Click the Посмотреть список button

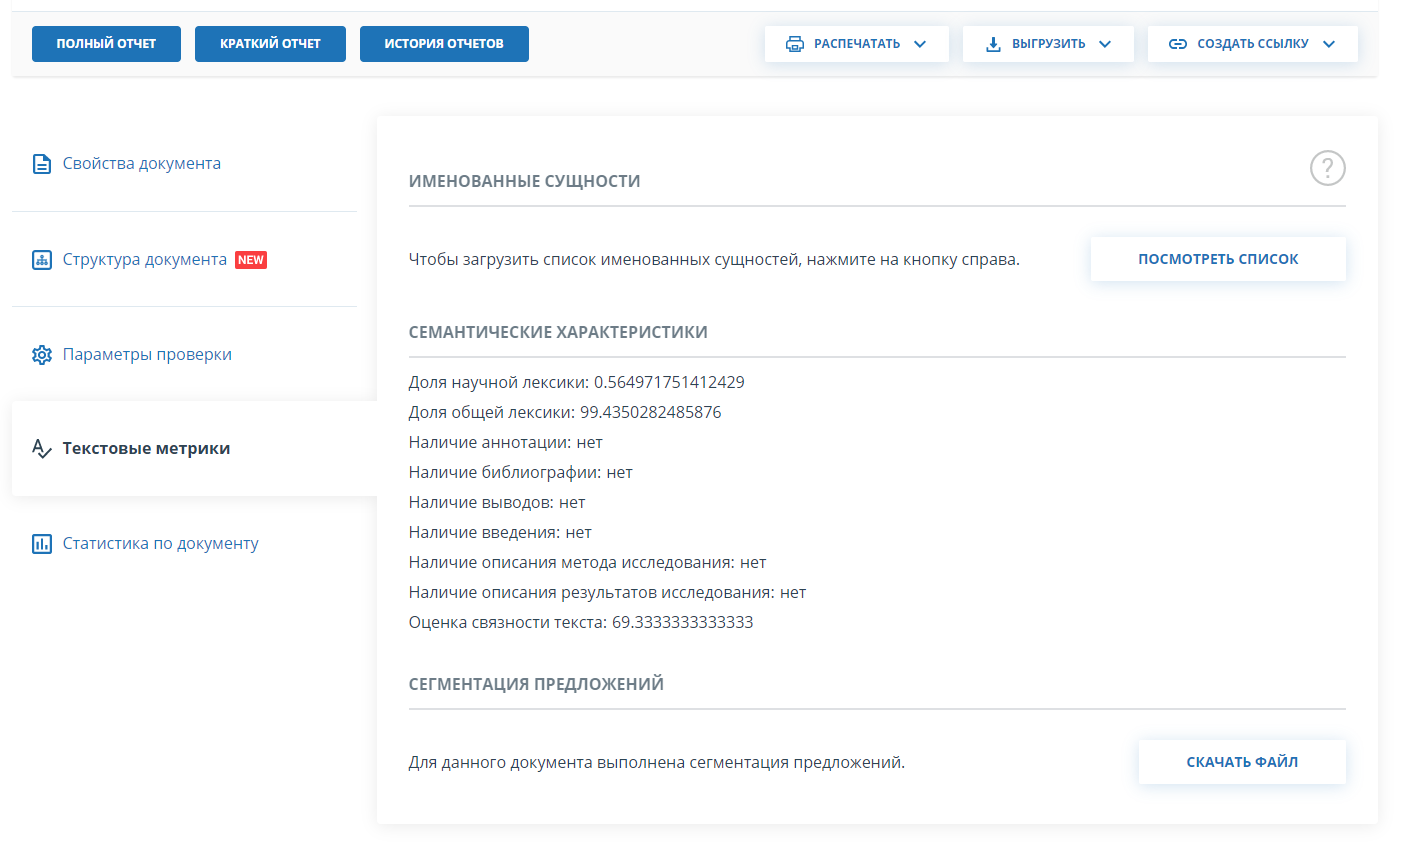1217,259
